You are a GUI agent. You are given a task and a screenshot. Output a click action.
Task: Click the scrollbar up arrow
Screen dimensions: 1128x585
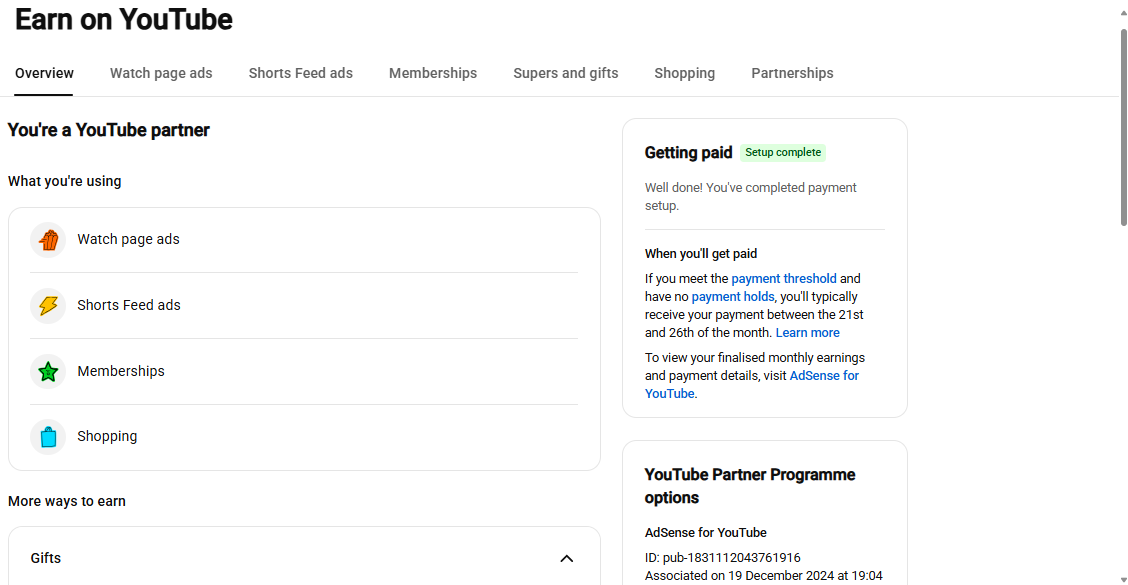[x=1123, y=13]
